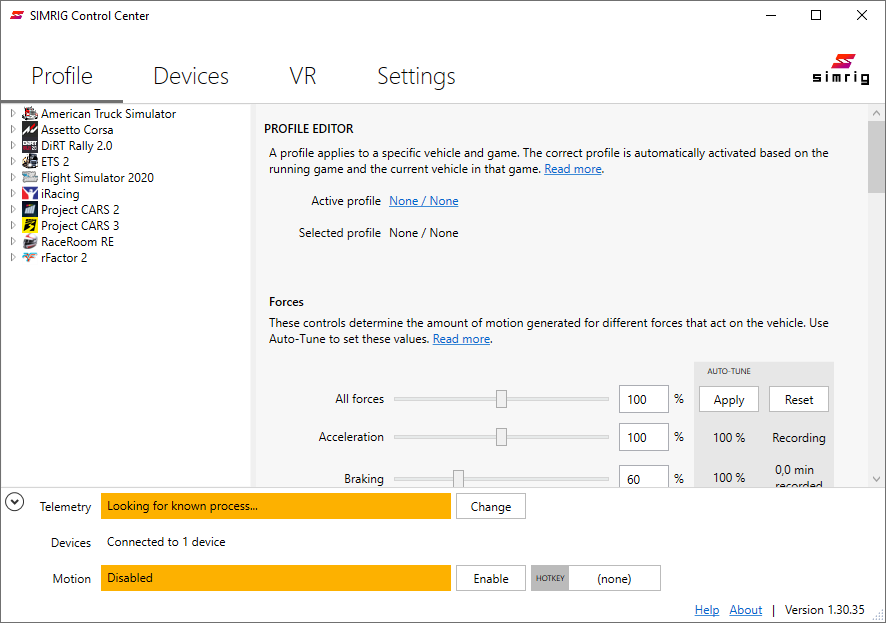This screenshot has width=886, height=623.
Task: Click the DiRT Rally 2.0 icon
Action: (x=30, y=146)
